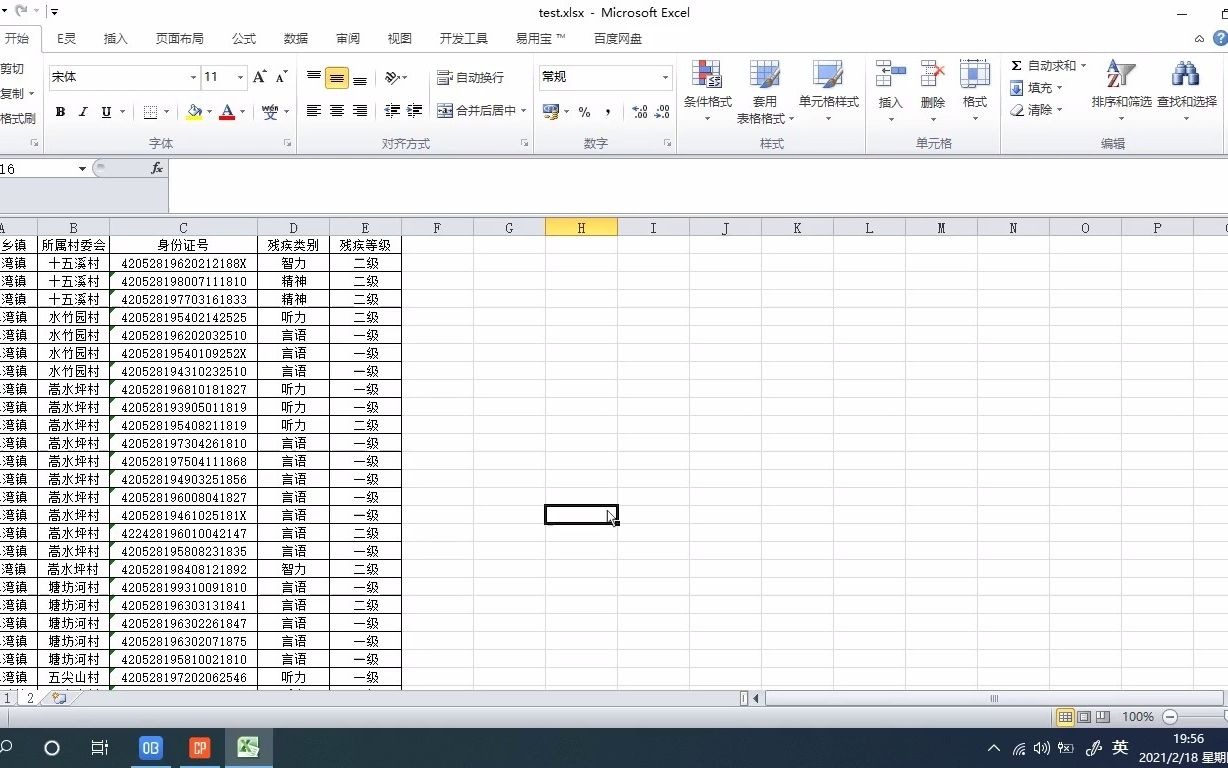Image resolution: width=1228 pixels, height=768 pixels.
Task: Toggle italic formatting
Action: [x=83, y=112]
